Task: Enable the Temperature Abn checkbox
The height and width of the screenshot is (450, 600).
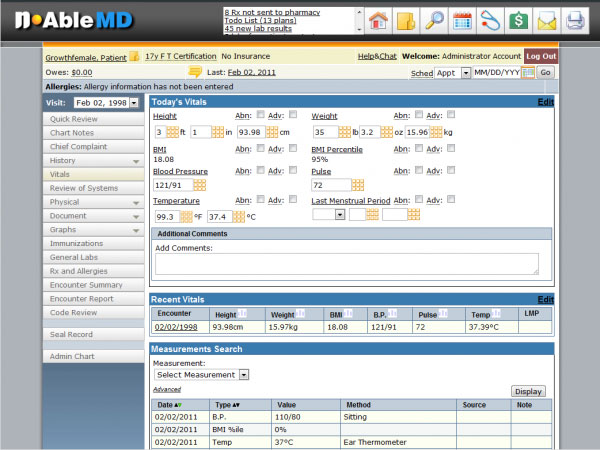Action: (261, 200)
